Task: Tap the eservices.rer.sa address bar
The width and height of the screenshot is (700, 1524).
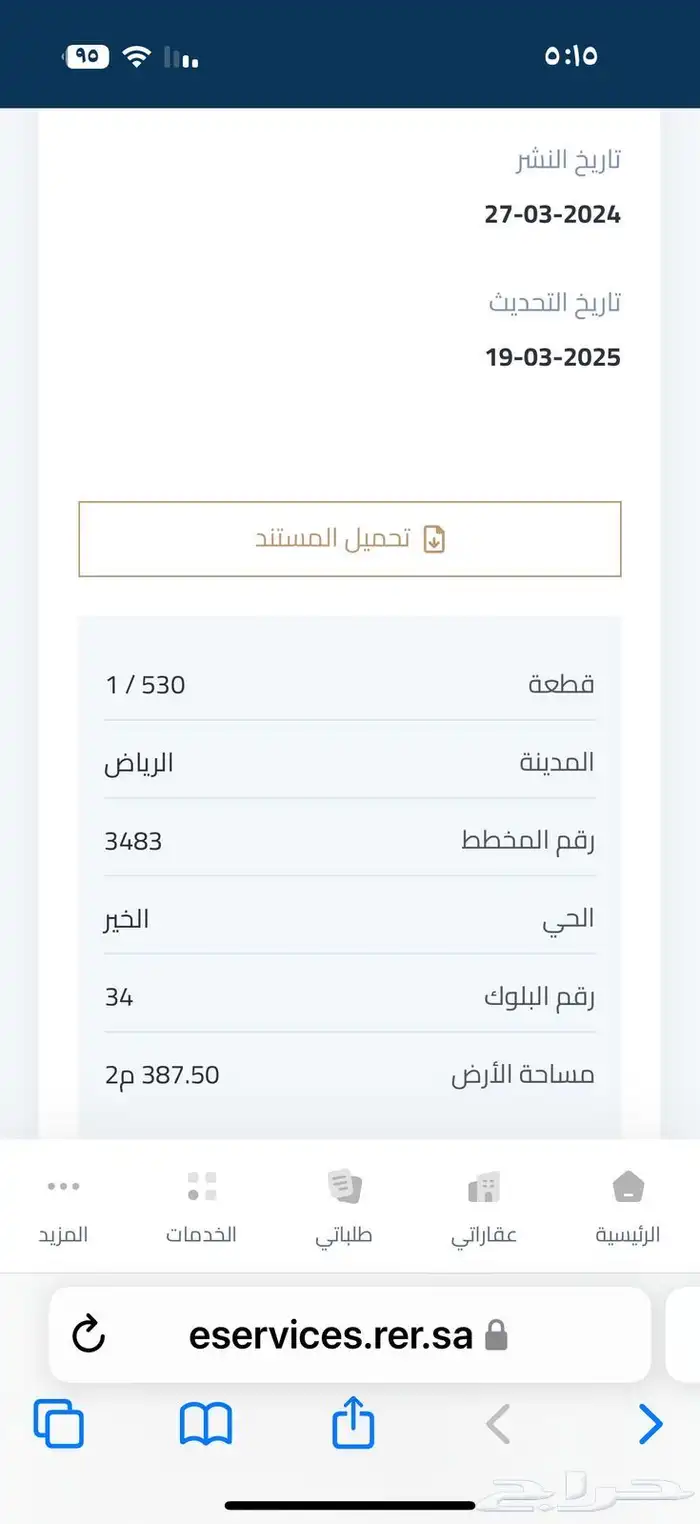Action: coord(330,1335)
